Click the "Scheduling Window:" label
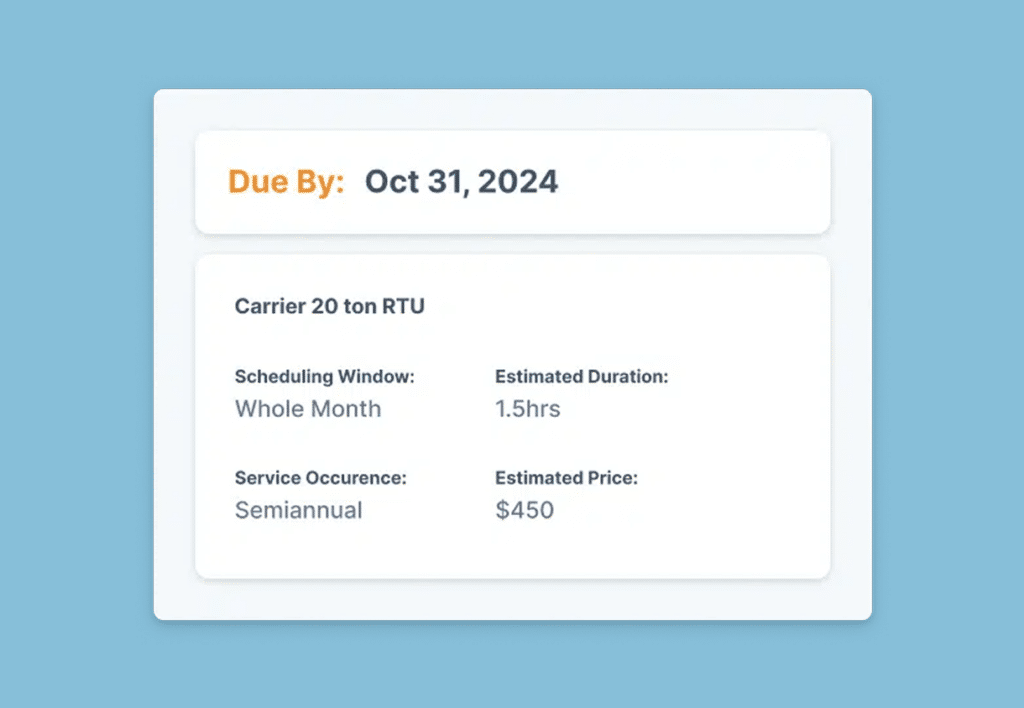 (324, 377)
